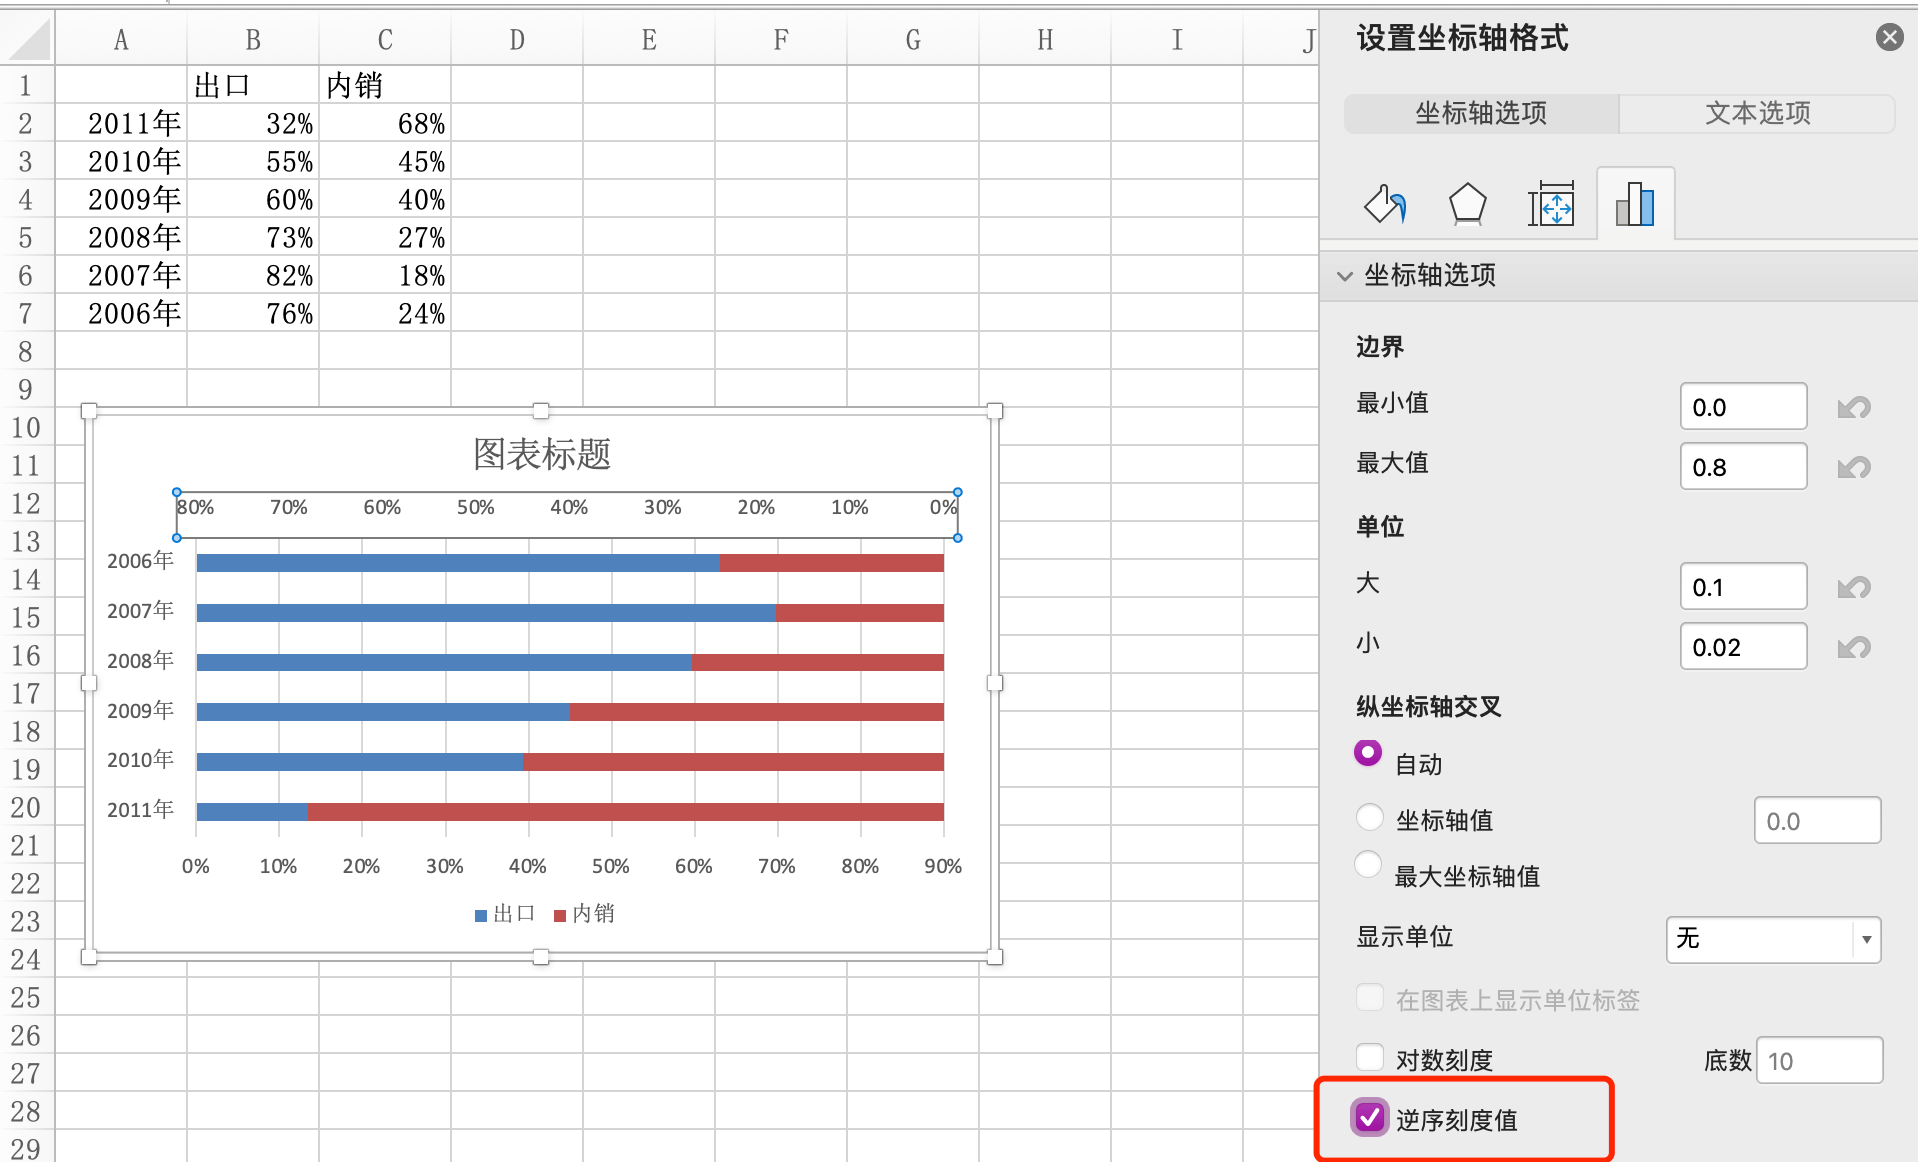The width and height of the screenshot is (1918, 1162).
Task: Collapse the 坐标轴选项 section
Action: 1345,276
